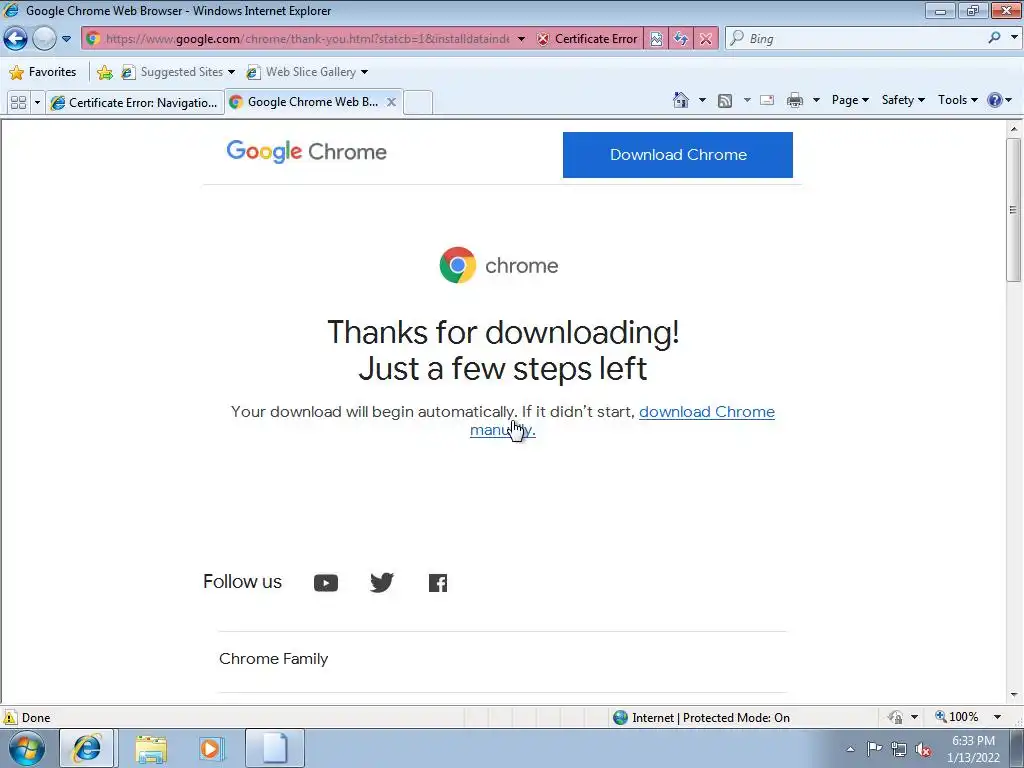Image resolution: width=1024 pixels, height=768 pixels.
Task: Close the Google Chrome Web Browser tab
Action: click(391, 102)
